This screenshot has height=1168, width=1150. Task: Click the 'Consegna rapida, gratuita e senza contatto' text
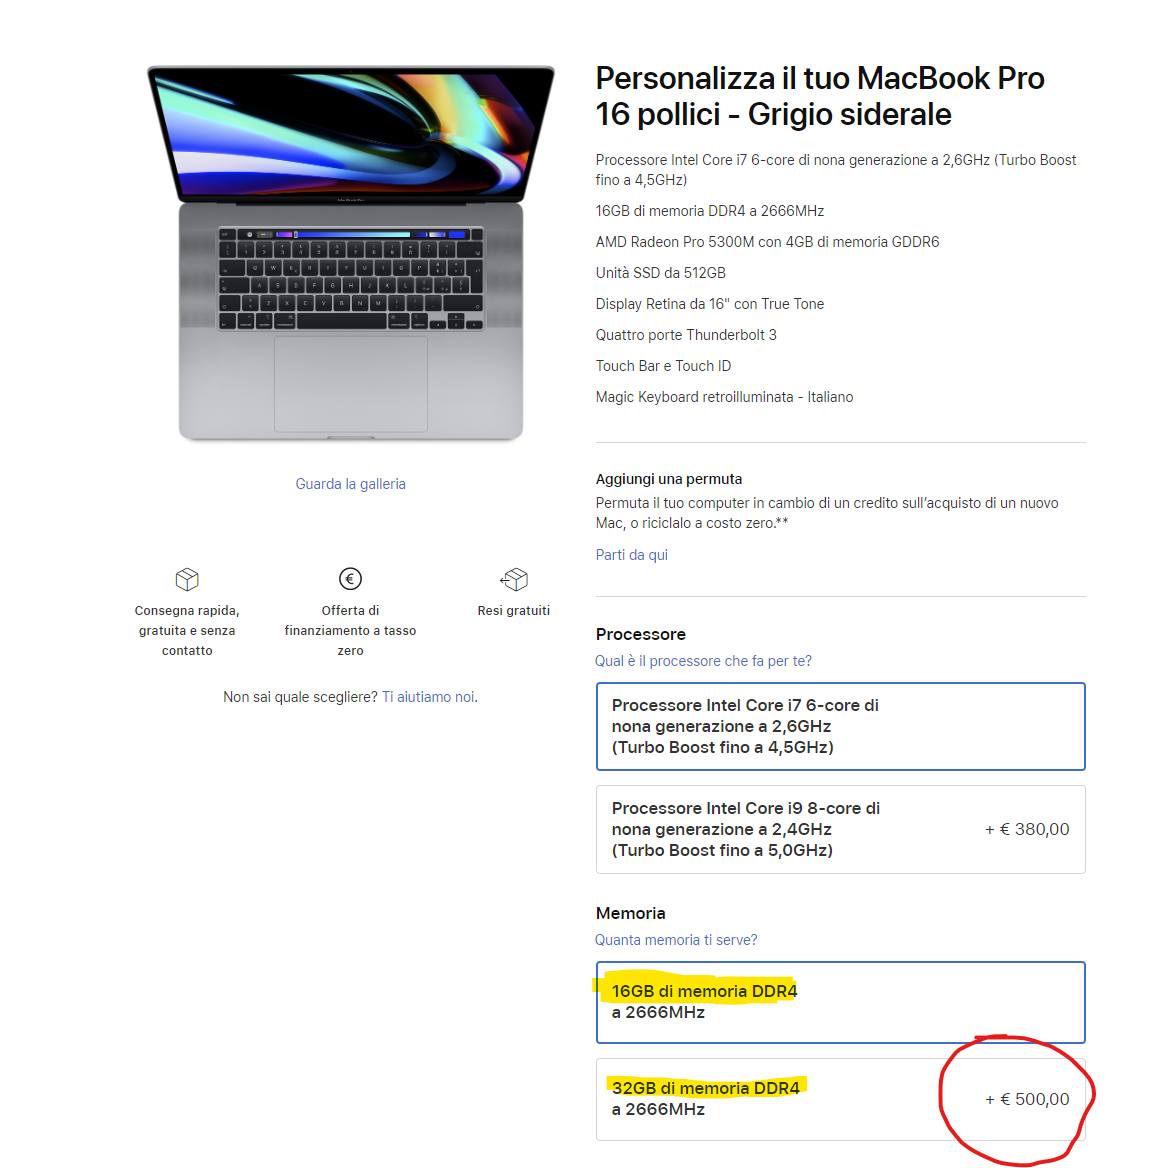pos(187,630)
